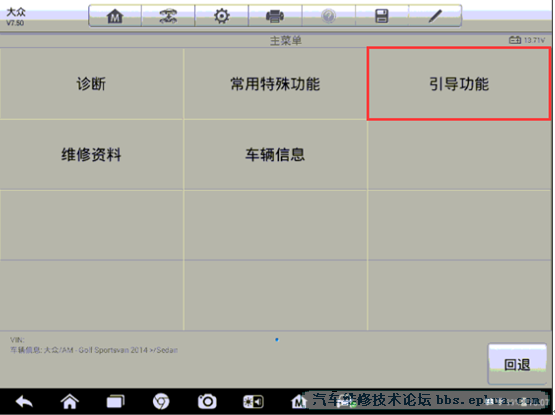The height and width of the screenshot is (415, 555).
Task: Select the pencil edit icon
Action: click(435, 16)
